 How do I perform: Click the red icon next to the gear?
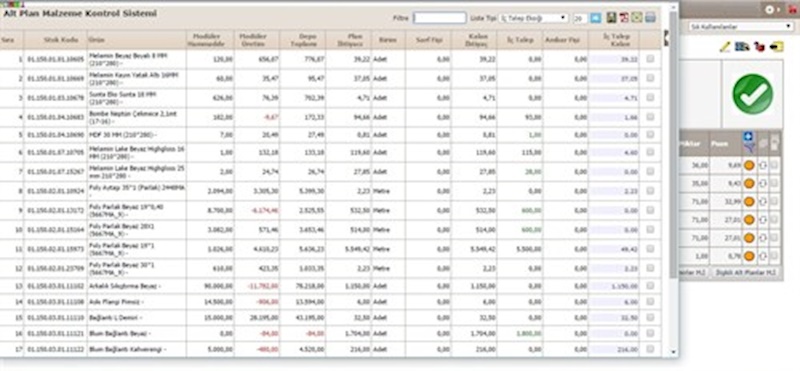click(792, 10)
